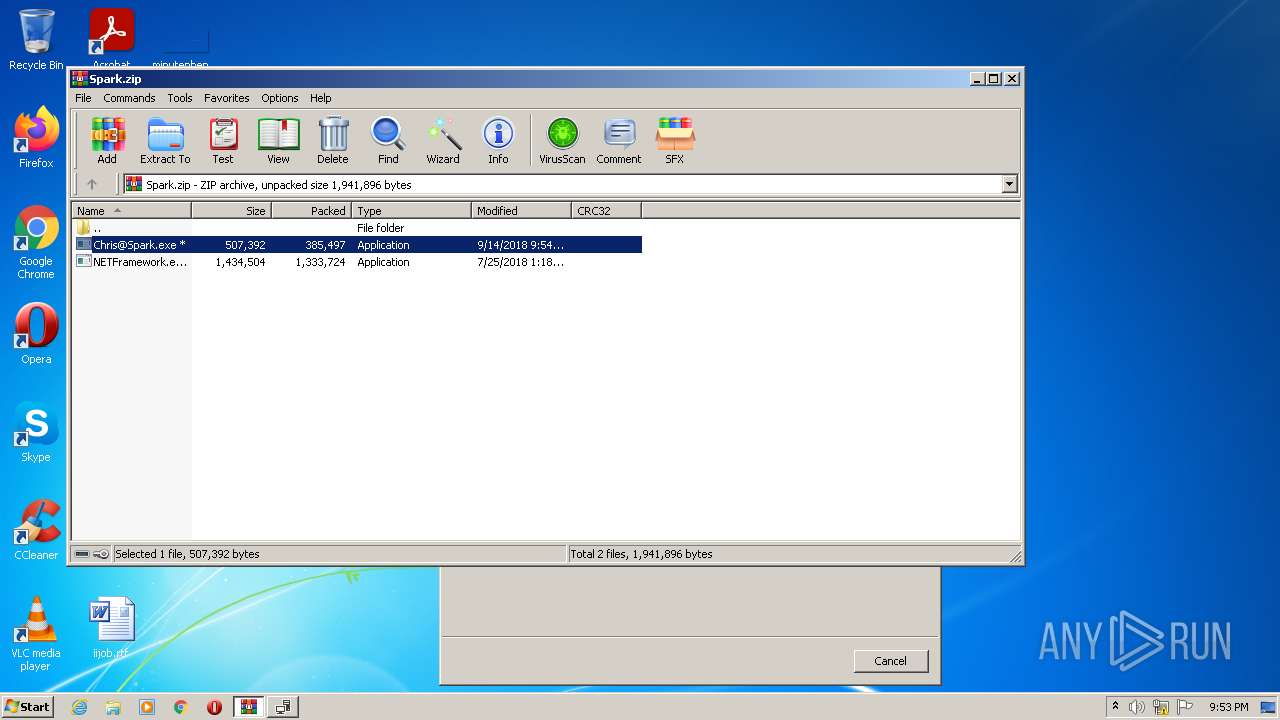Screen dimensions: 1280x720
Task: Sort by Type column header
Action: tap(411, 210)
